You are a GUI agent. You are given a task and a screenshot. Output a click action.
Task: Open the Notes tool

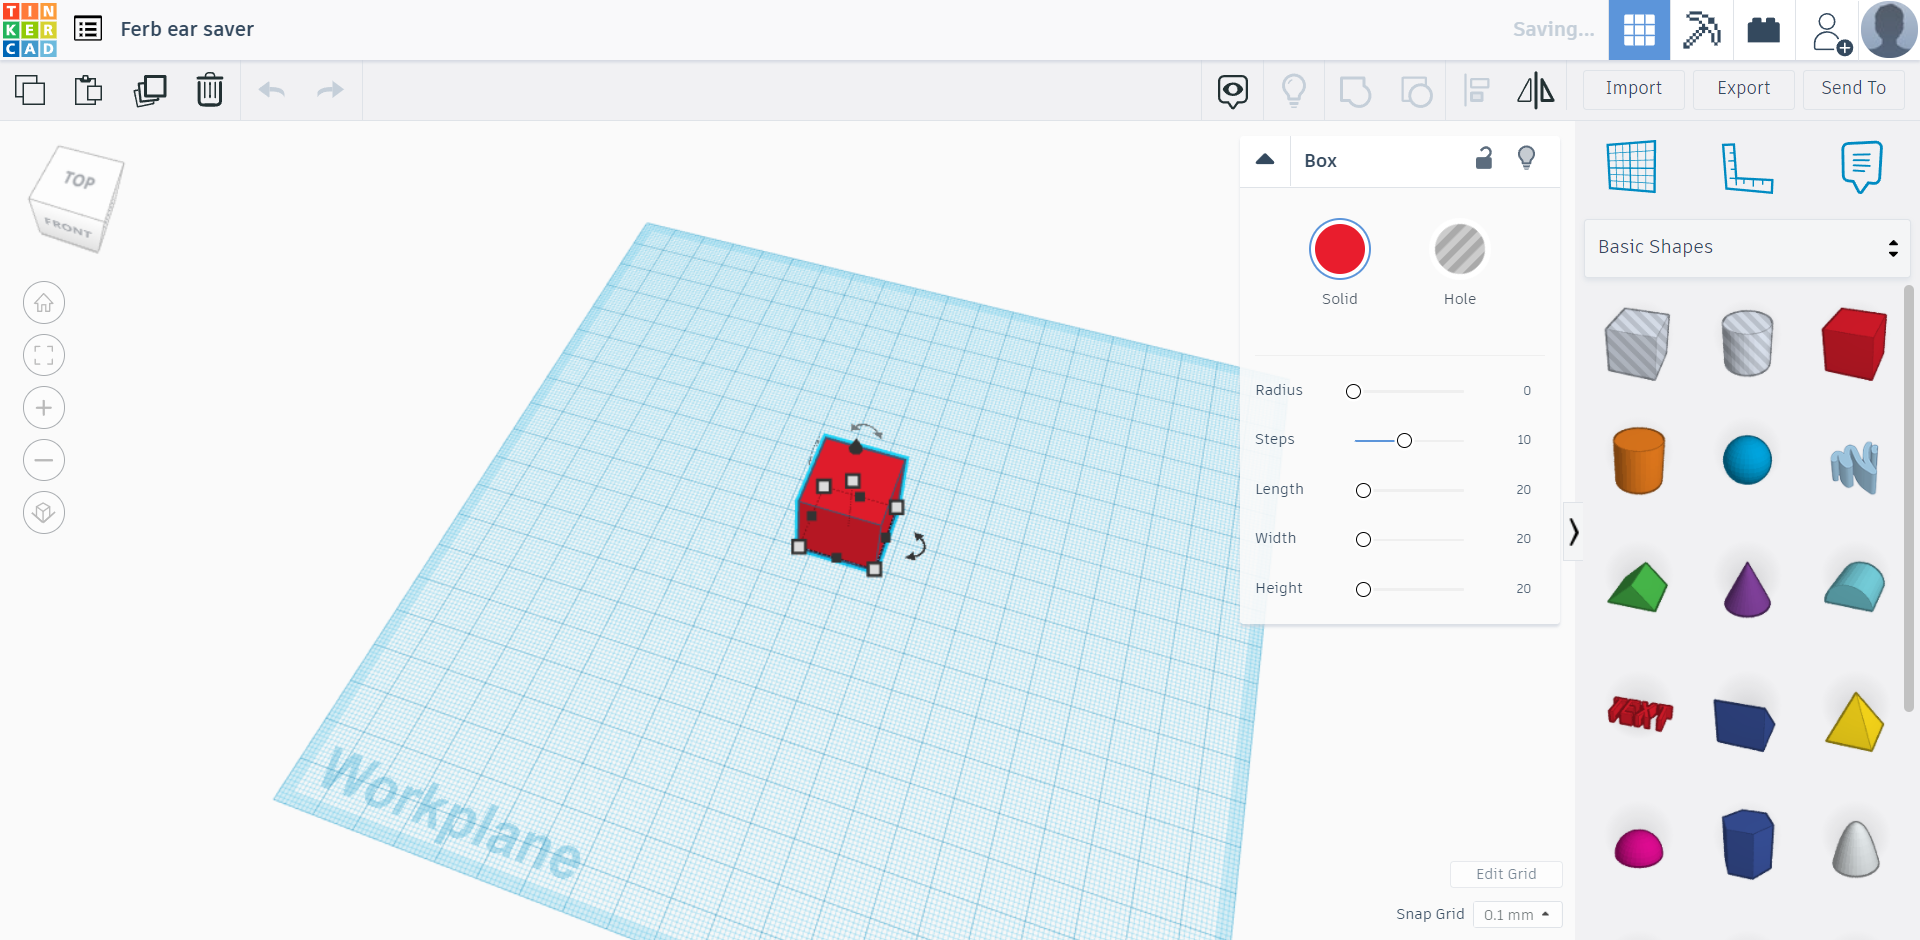tap(1861, 166)
